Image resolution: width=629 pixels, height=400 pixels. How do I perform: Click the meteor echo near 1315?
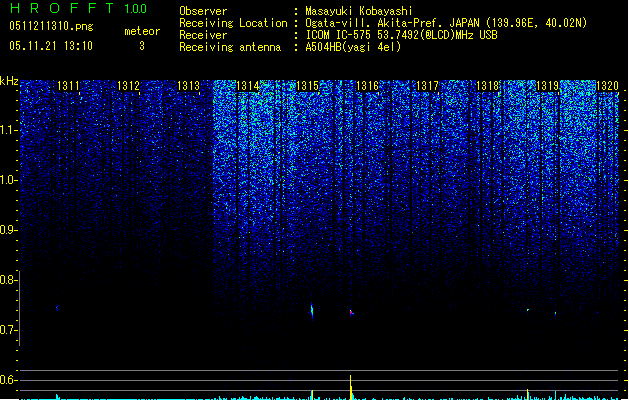pyautogui.click(x=312, y=311)
